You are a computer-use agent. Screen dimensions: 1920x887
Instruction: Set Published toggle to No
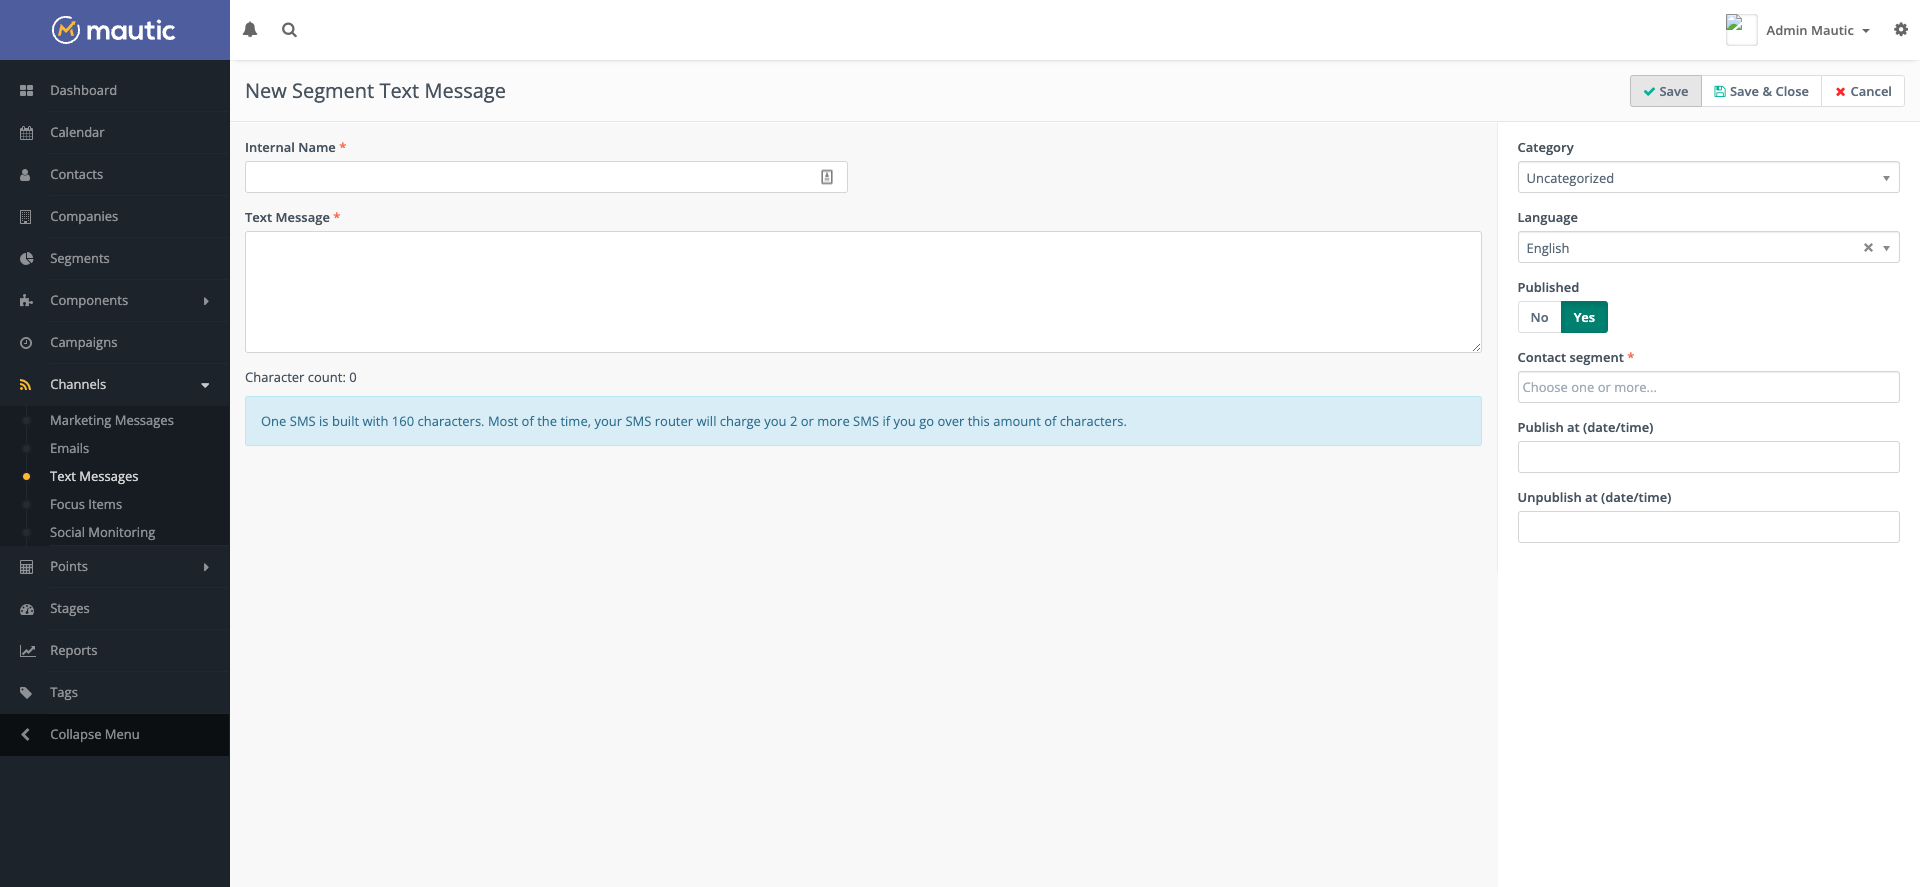(1539, 317)
